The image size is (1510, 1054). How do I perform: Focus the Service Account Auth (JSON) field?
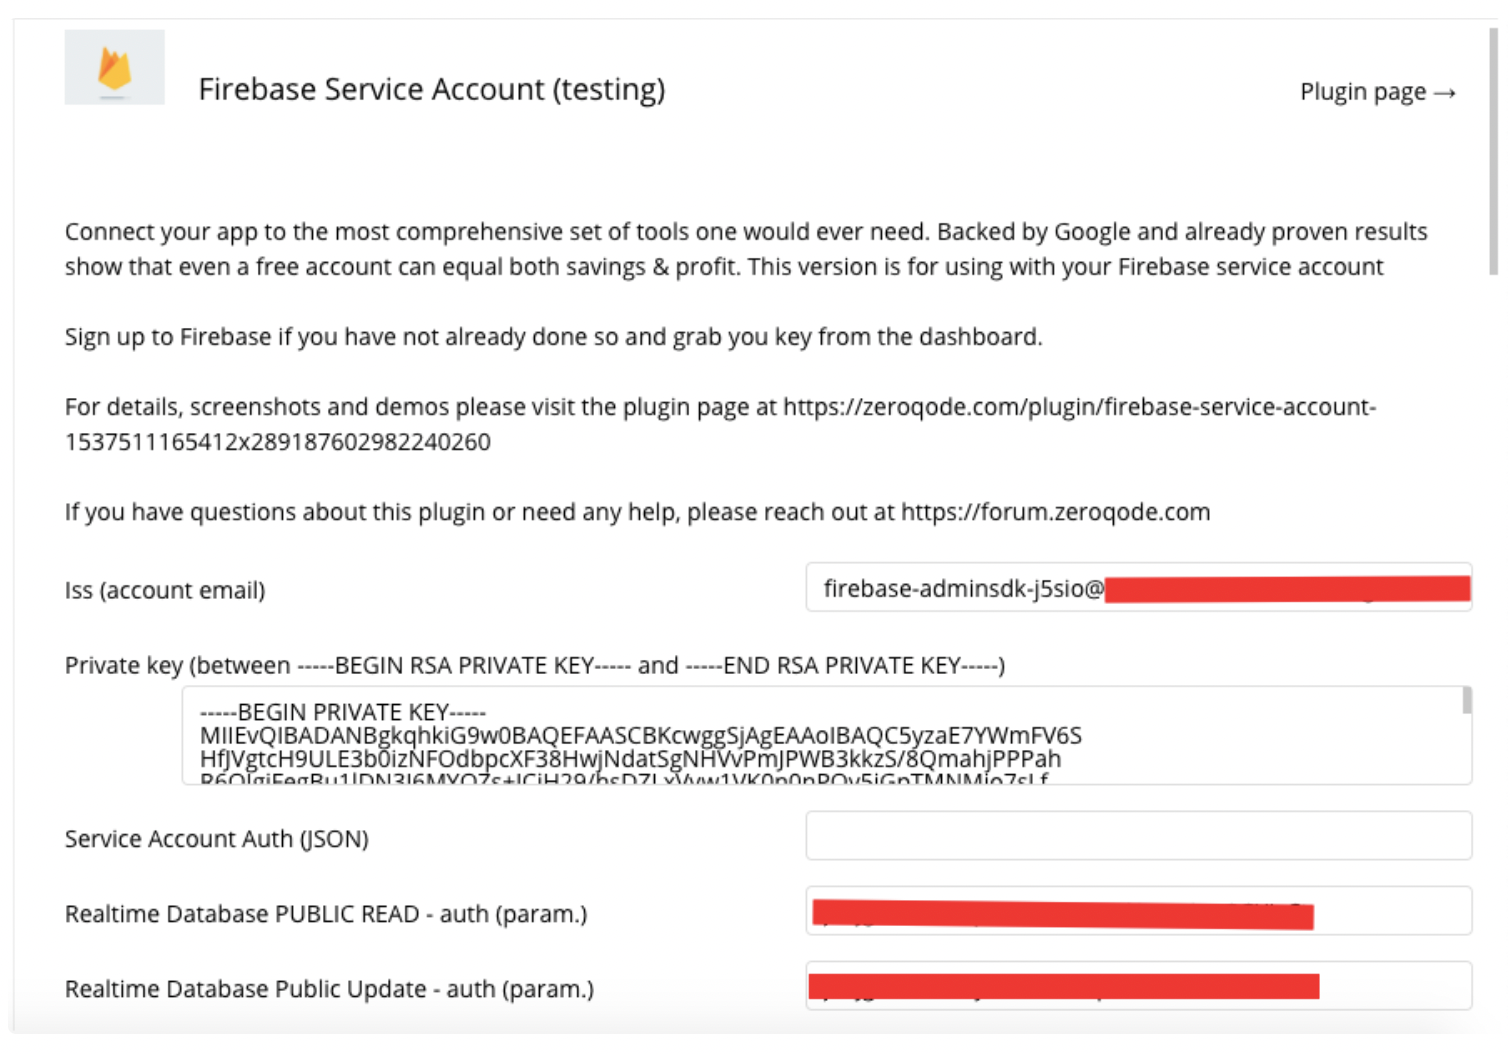coord(1138,835)
